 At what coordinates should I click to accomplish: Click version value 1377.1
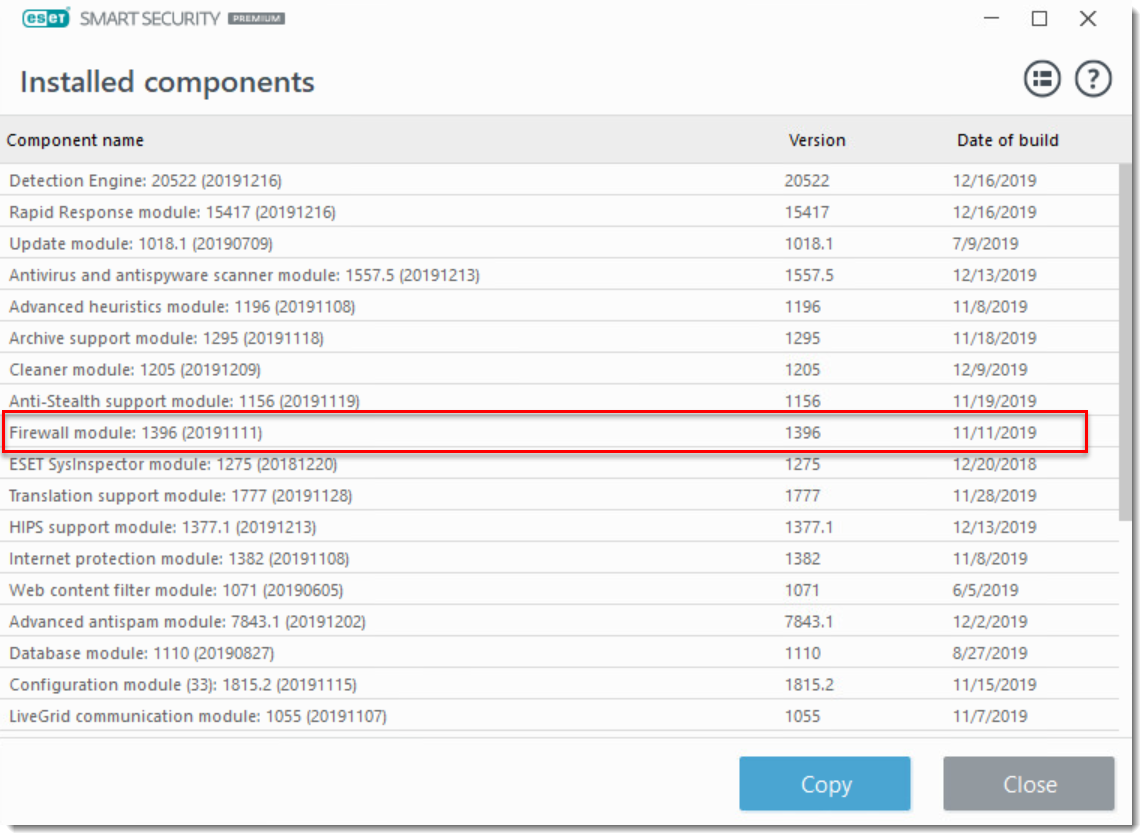click(x=808, y=526)
